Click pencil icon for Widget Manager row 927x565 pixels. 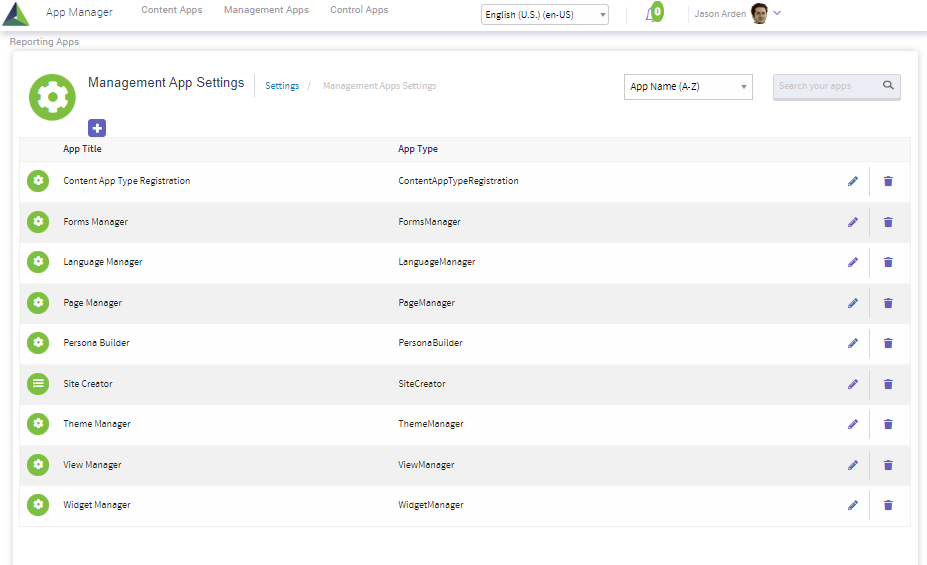[853, 505]
